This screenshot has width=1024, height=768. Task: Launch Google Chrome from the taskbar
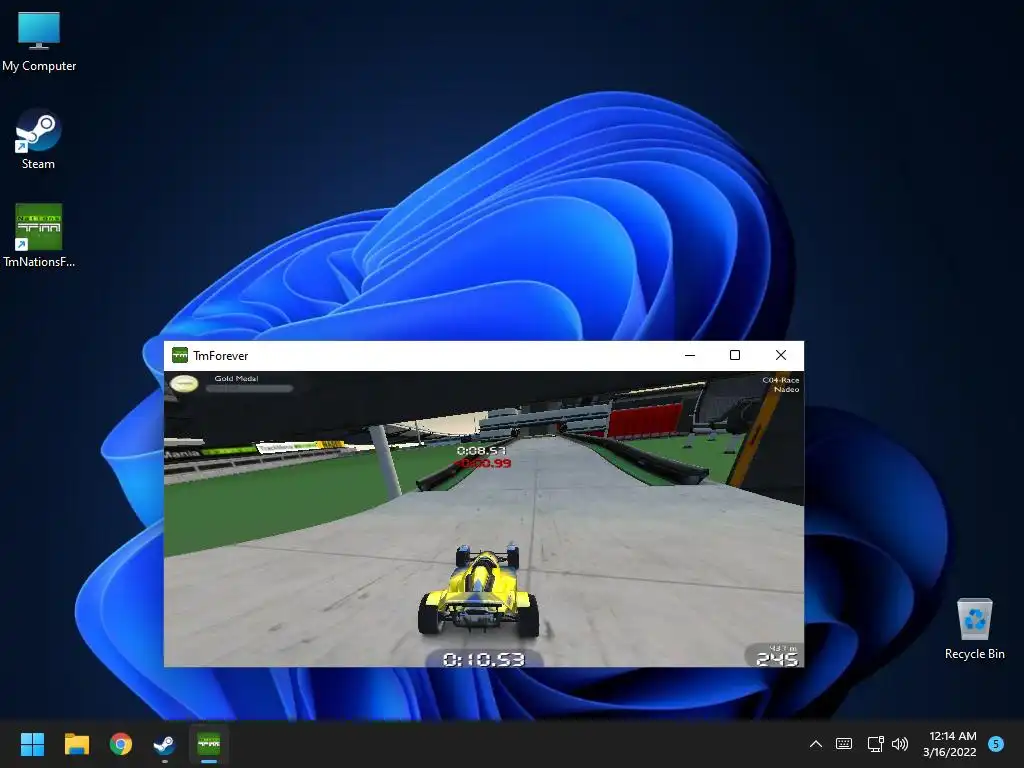click(121, 744)
